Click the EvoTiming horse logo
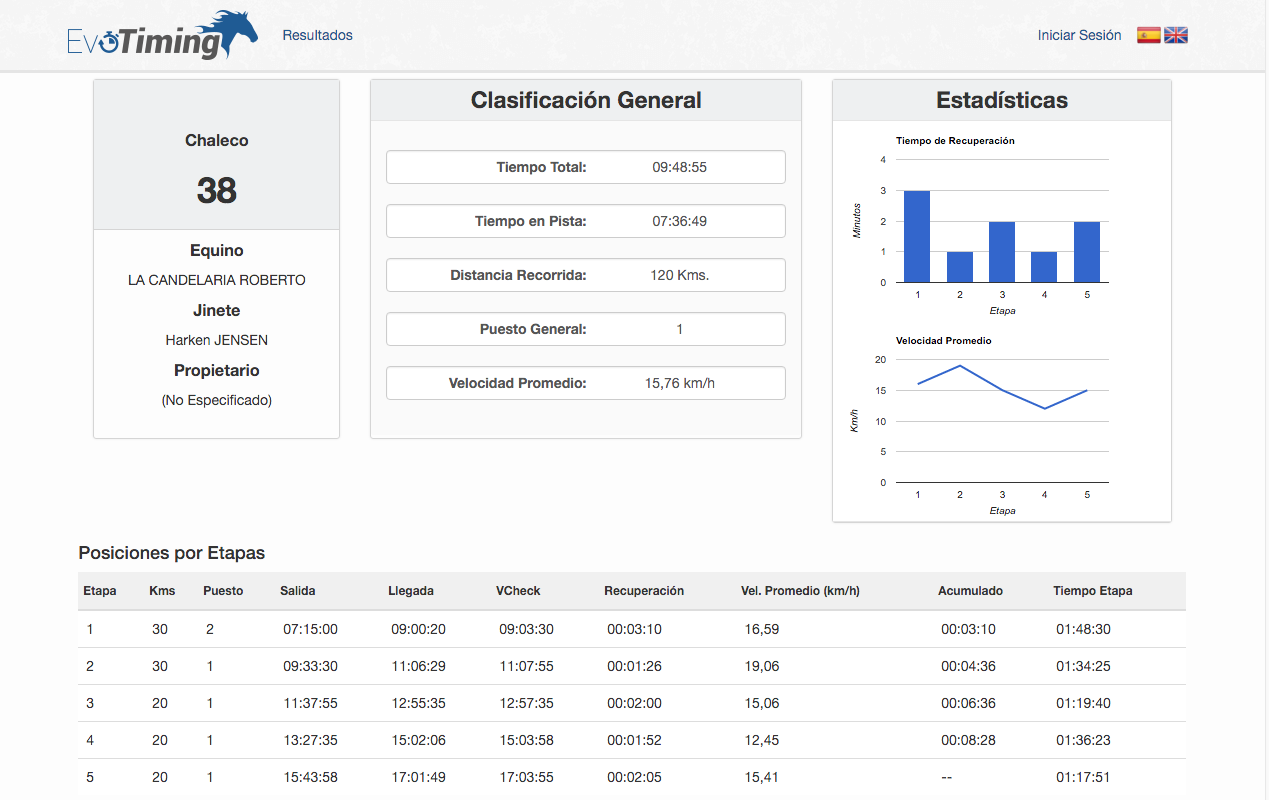 162,36
